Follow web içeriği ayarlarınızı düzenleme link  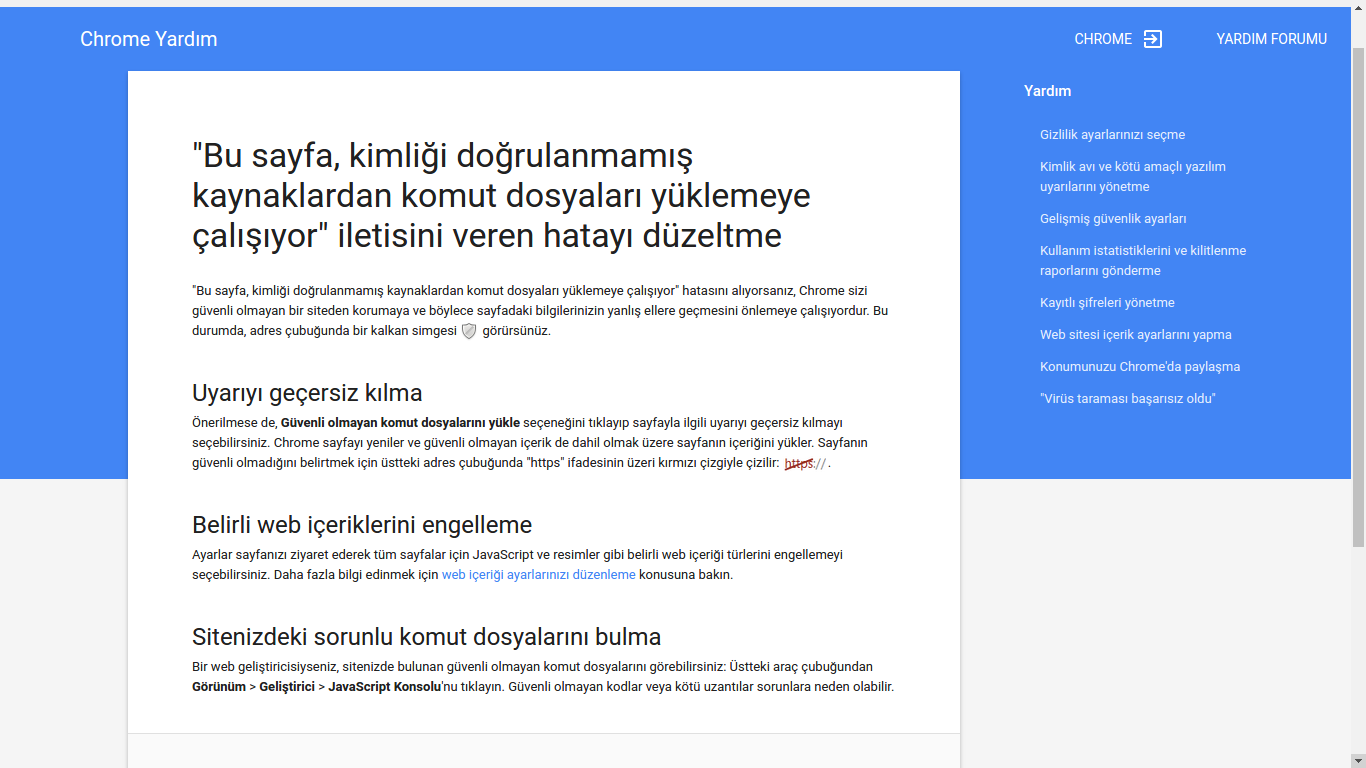[x=538, y=575]
